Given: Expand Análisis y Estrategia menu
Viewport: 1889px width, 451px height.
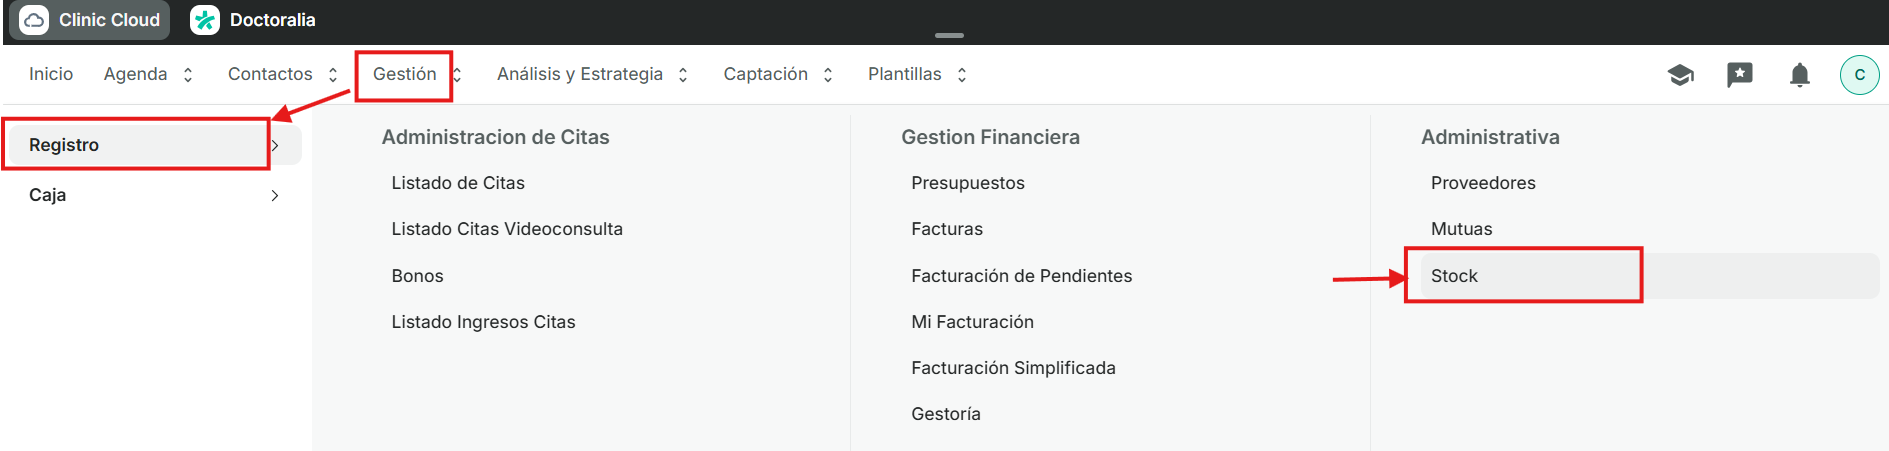Looking at the screenshot, I should coord(592,75).
